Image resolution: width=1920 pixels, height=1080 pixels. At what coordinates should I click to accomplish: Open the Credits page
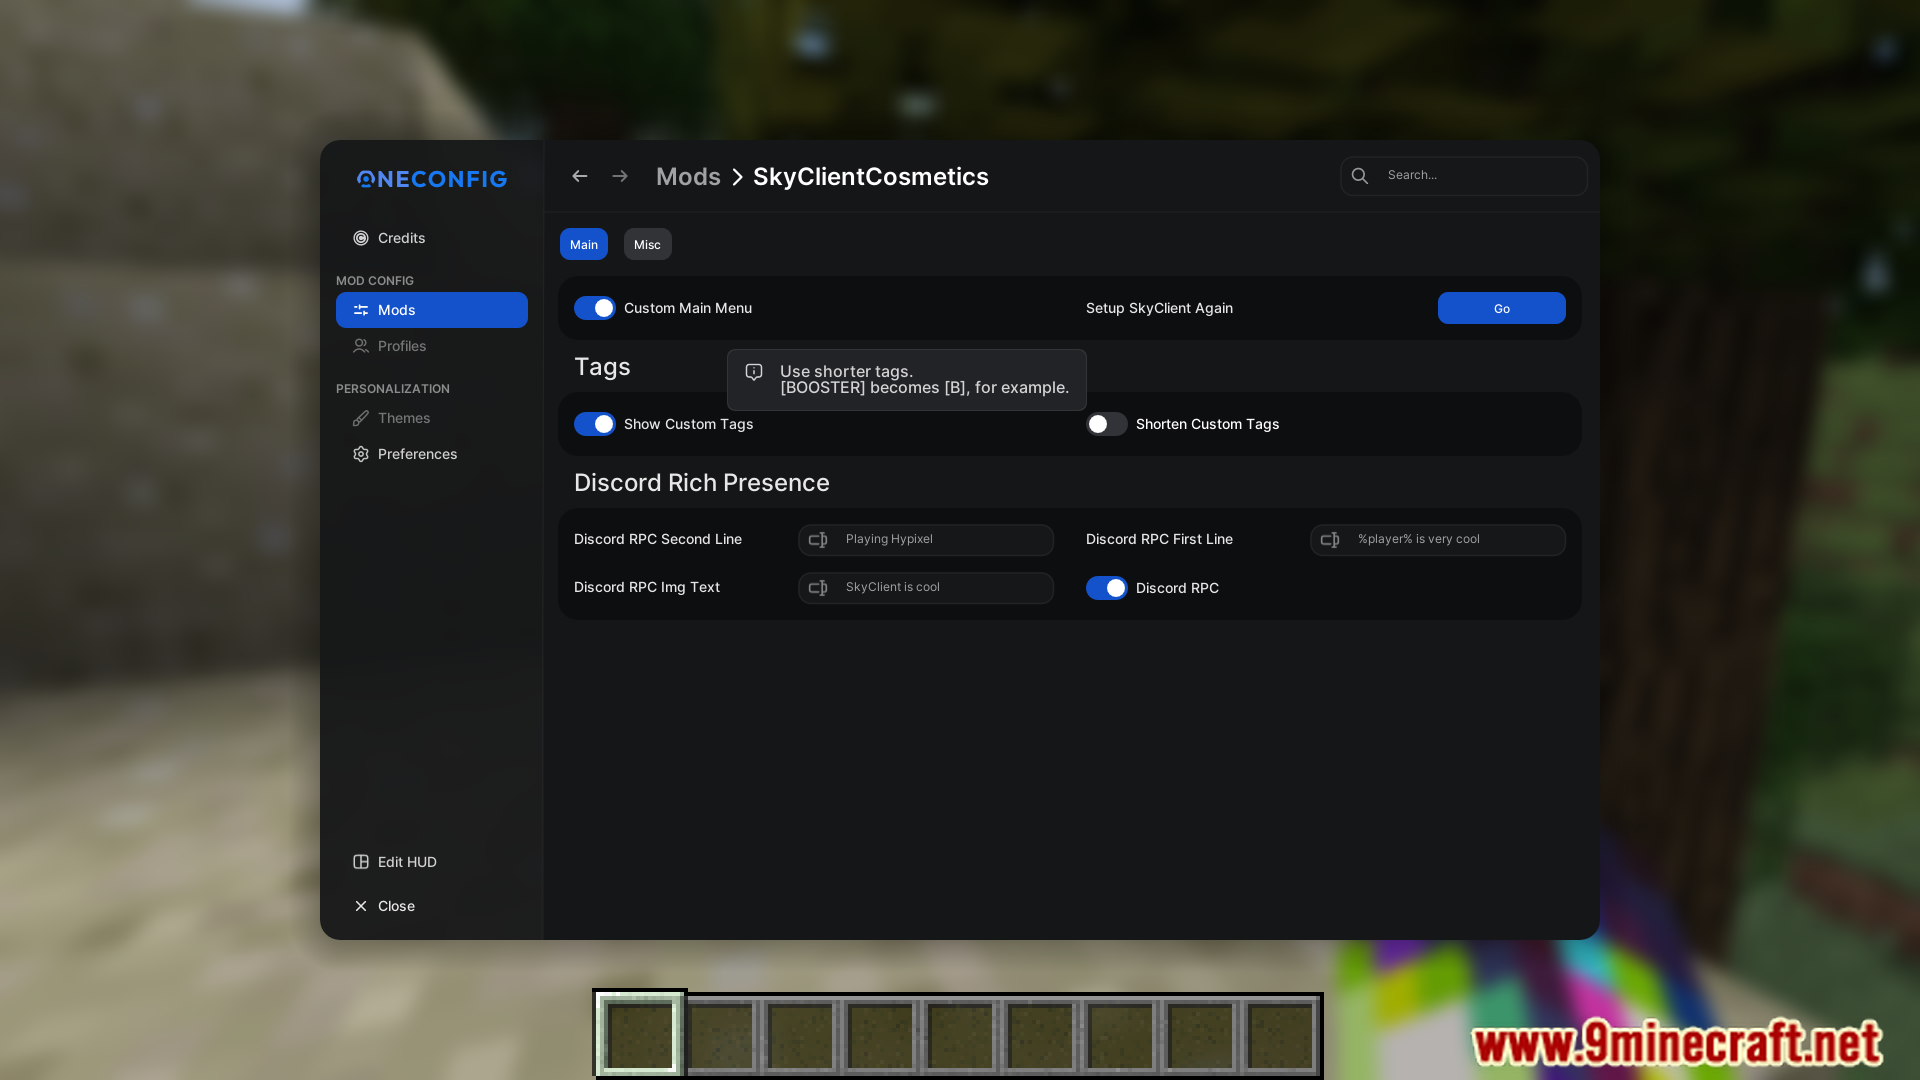(x=432, y=238)
